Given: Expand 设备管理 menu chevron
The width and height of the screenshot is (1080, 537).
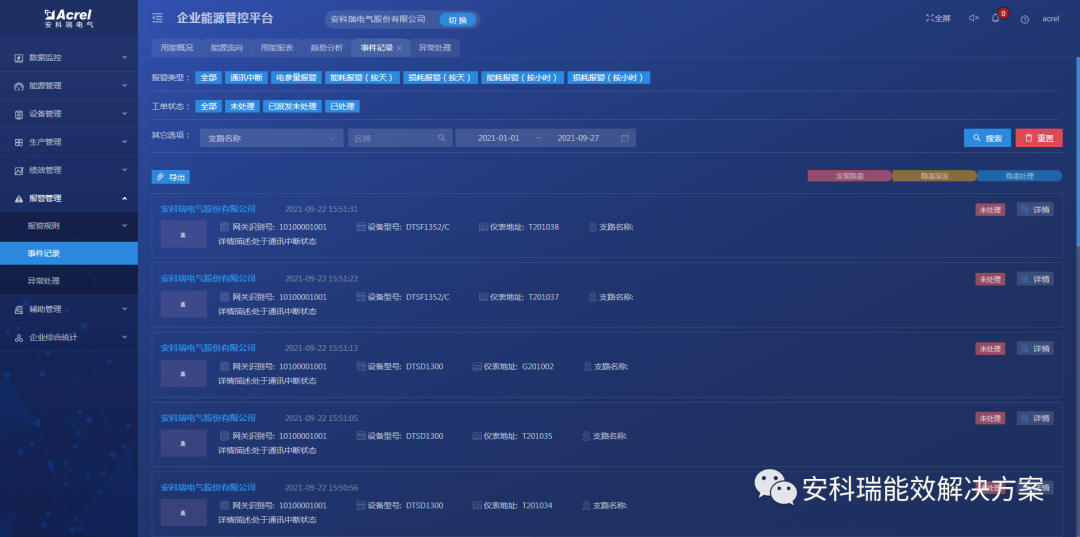Looking at the screenshot, I should (x=125, y=114).
